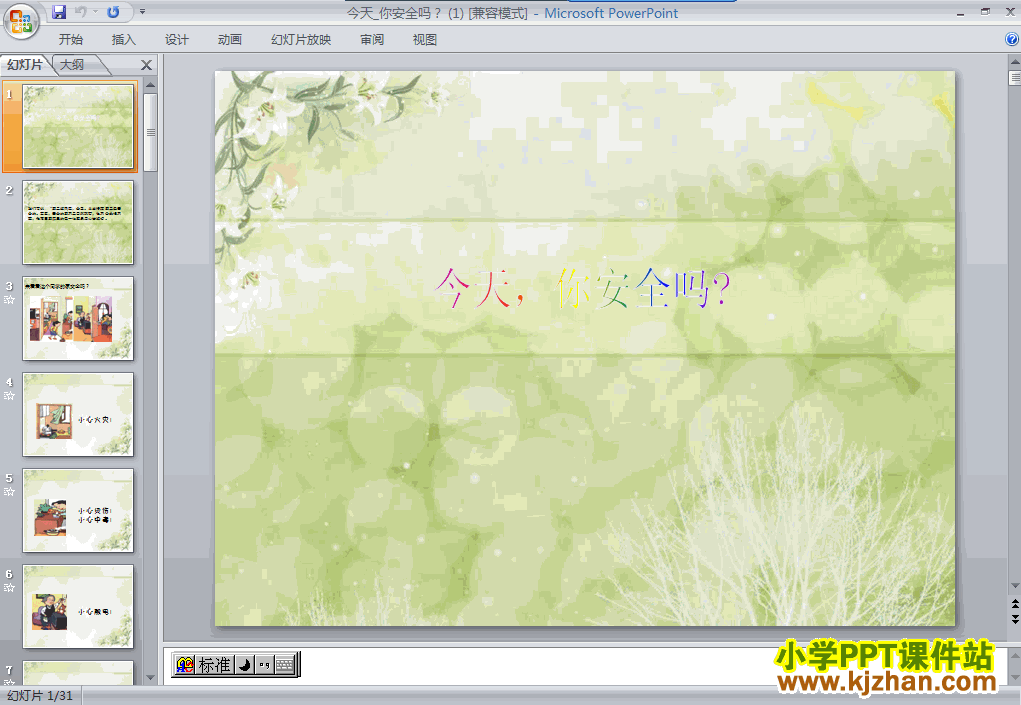This screenshot has height=705, width=1021.
Task: Select the 设计 ribbon tab
Action: tap(176, 40)
